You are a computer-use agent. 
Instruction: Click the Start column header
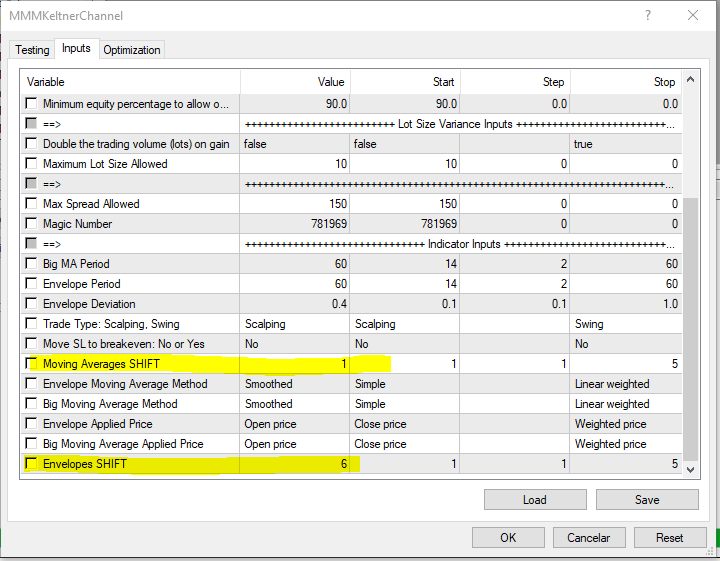(x=405, y=82)
